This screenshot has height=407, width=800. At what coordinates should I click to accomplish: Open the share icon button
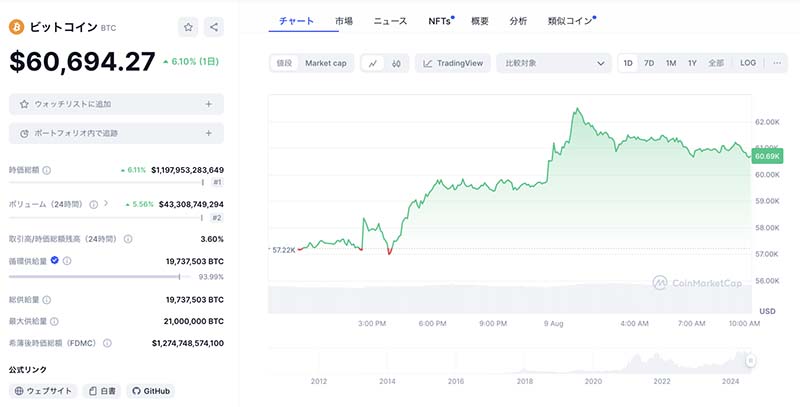tap(214, 27)
